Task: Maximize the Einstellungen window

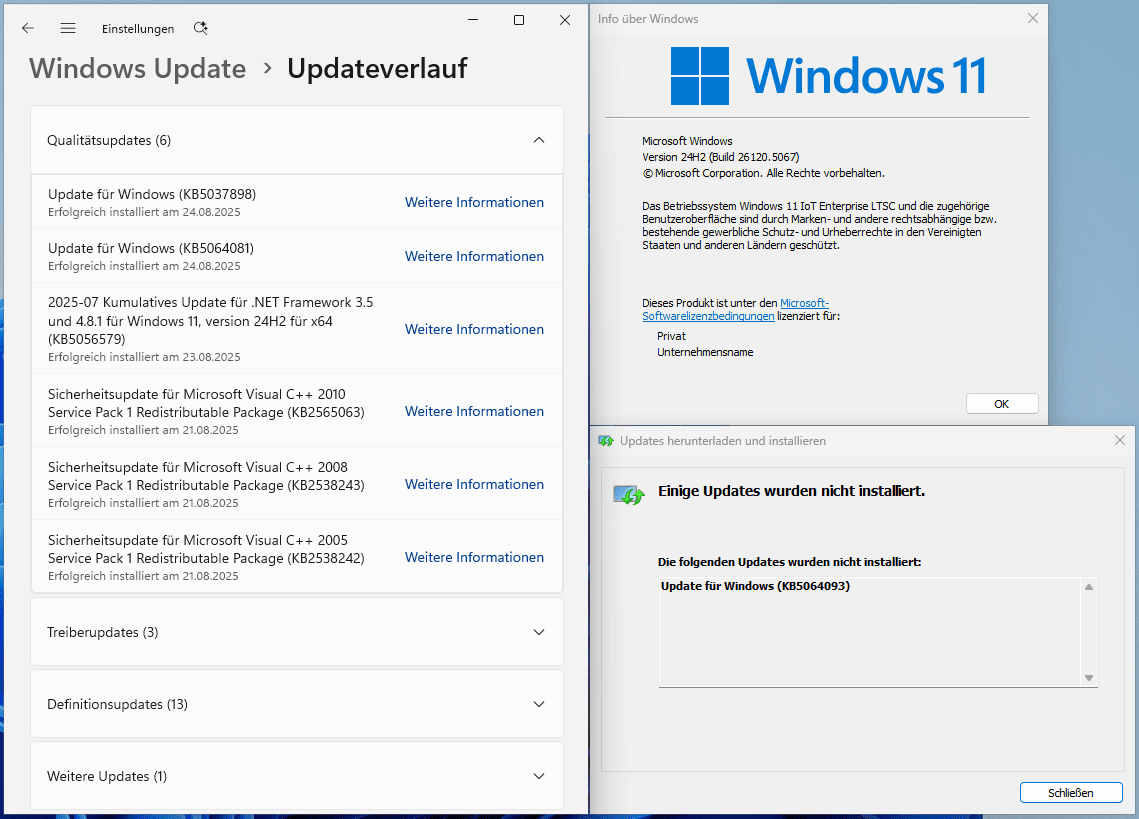Action: [x=519, y=20]
